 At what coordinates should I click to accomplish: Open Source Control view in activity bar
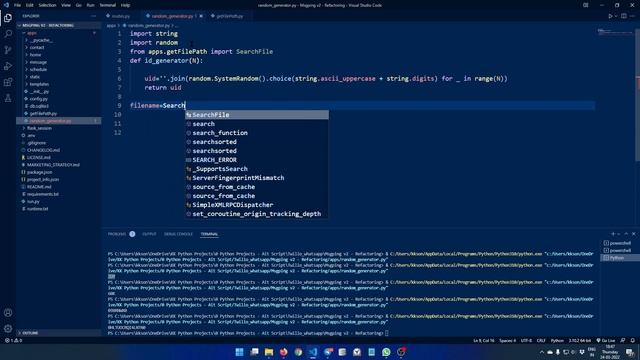[8, 50]
